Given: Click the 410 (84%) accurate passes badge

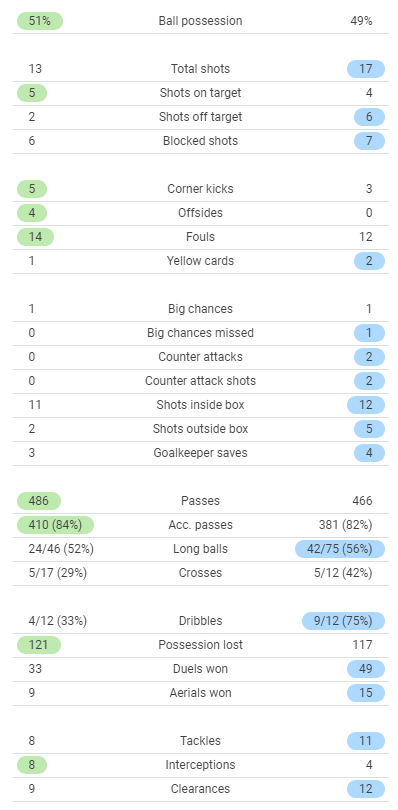Looking at the screenshot, I should tap(55, 525).
